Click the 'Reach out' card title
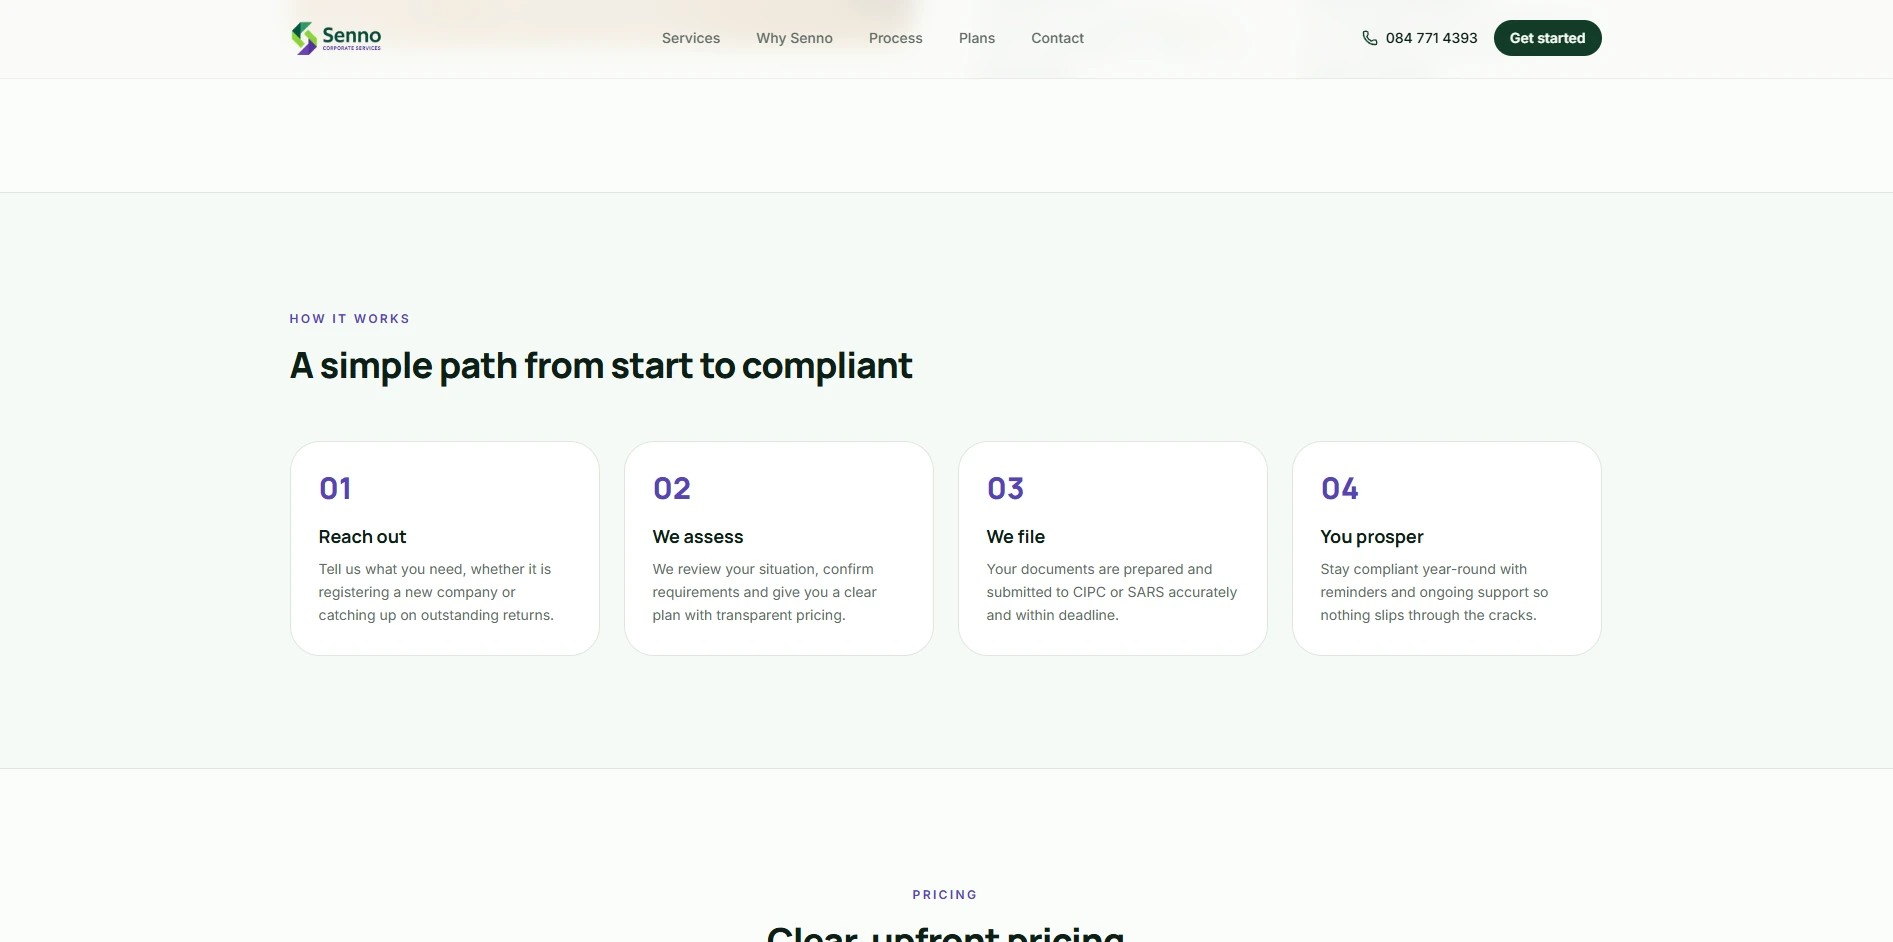 pyautogui.click(x=362, y=537)
